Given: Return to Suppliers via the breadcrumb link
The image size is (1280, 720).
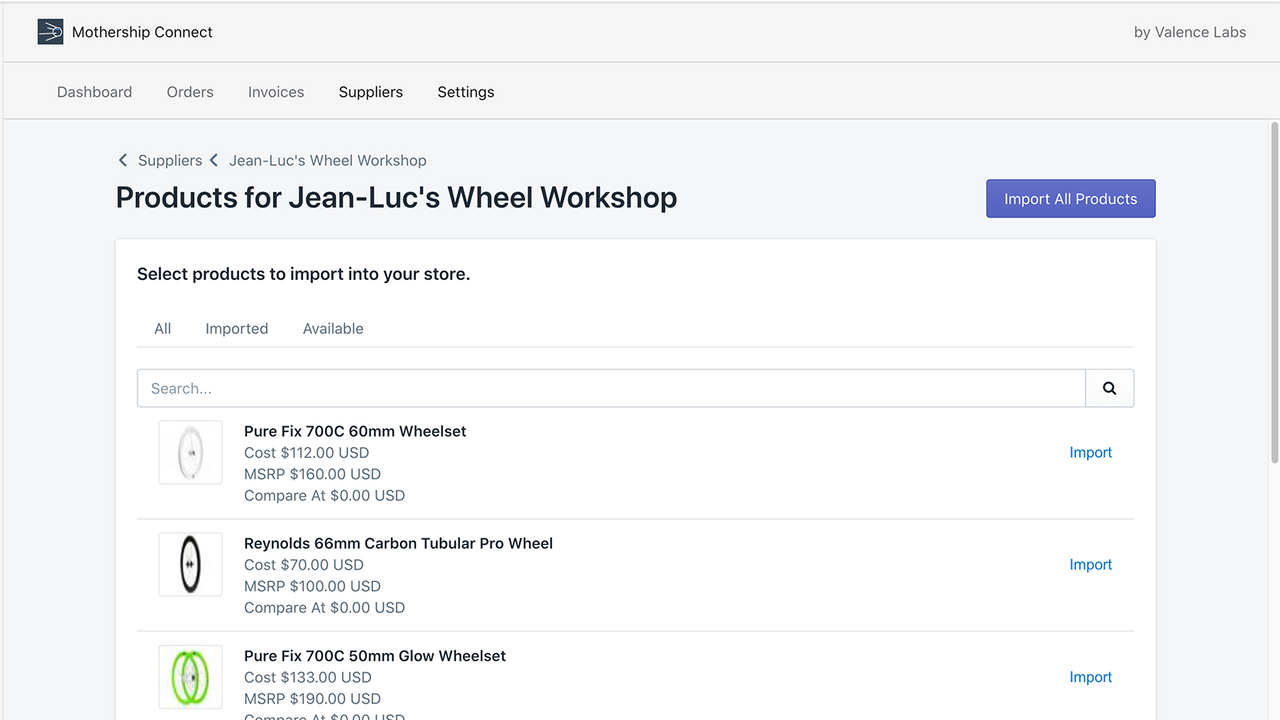Looking at the screenshot, I should [170, 160].
